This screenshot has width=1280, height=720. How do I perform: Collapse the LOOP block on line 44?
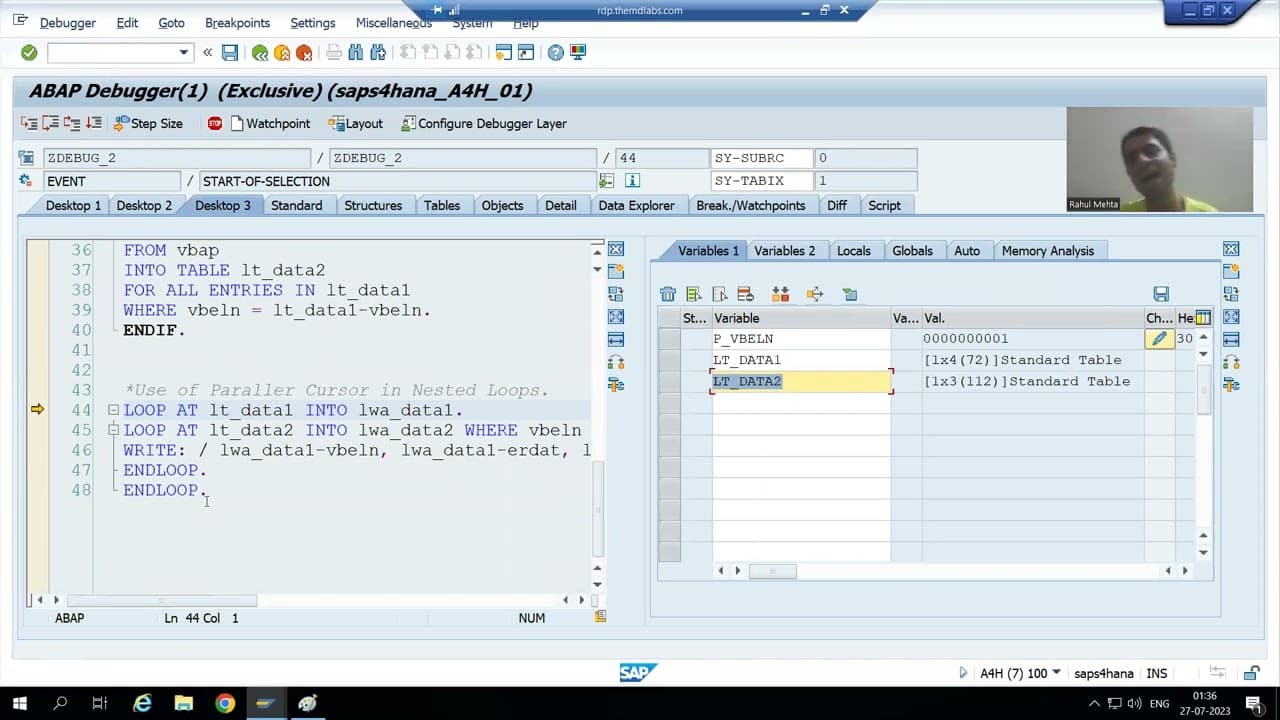113,410
